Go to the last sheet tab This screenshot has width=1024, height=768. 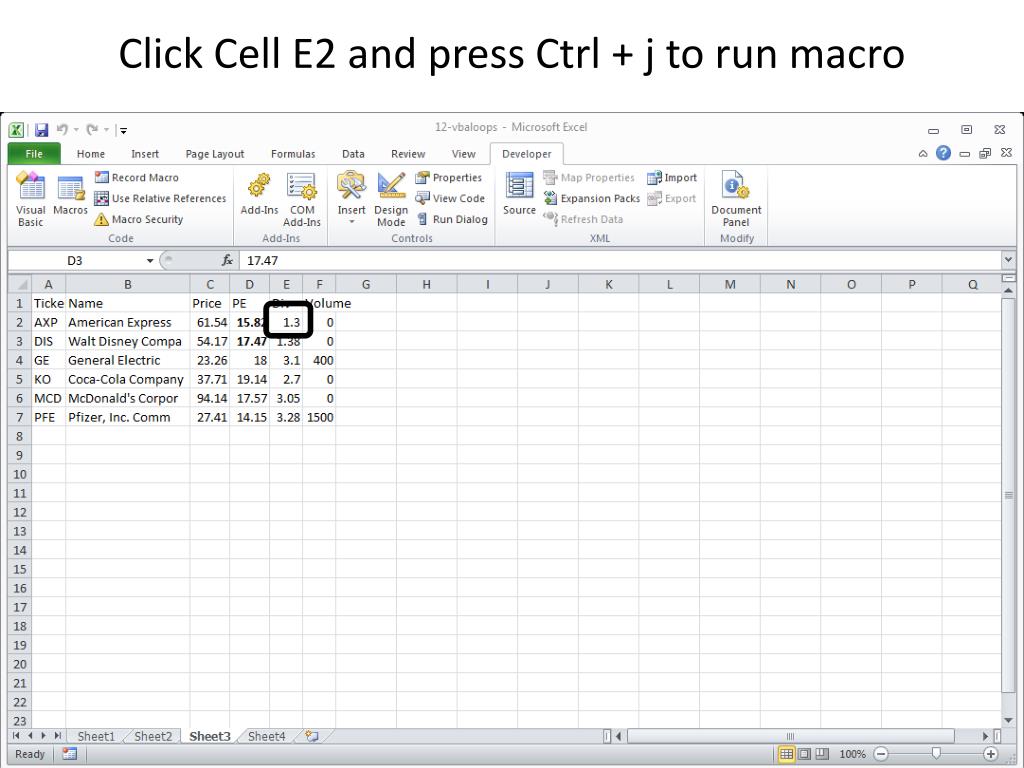(57, 736)
